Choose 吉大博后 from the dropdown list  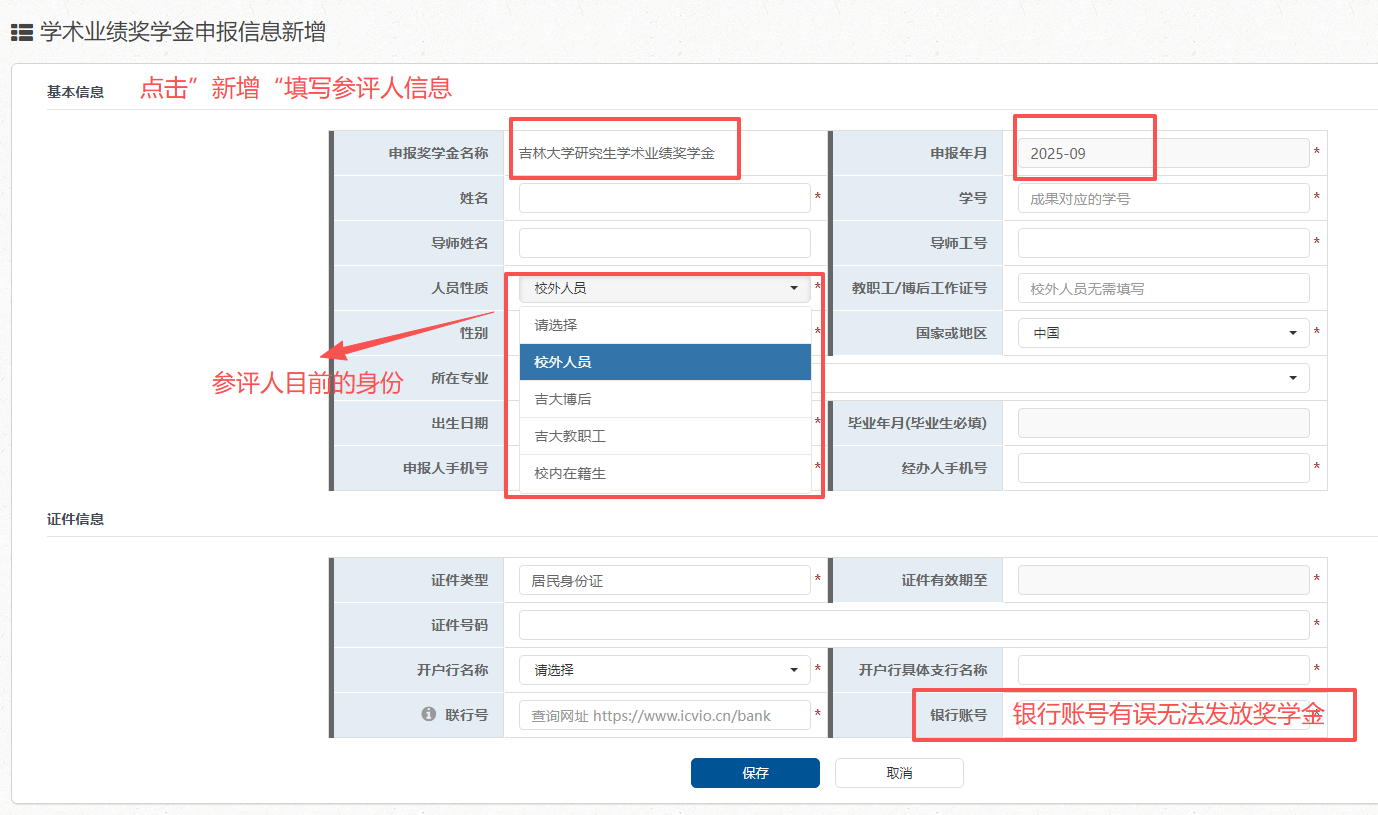pyautogui.click(x=664, y=399)
